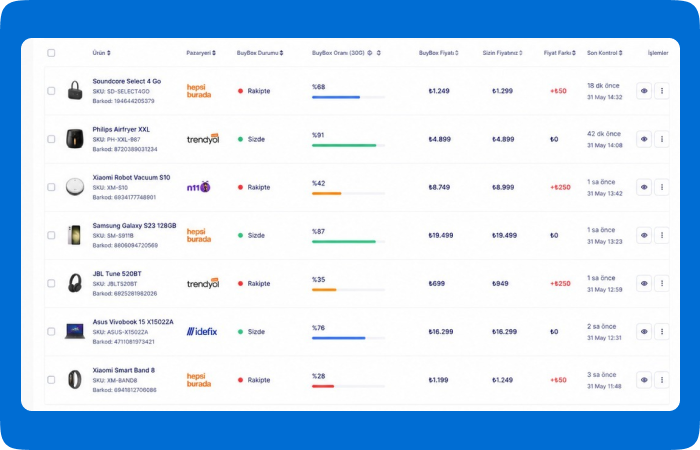This screenshot has width=700, height=450.
Task: Click the İşlemler column header
Action: tap(658, 53)
